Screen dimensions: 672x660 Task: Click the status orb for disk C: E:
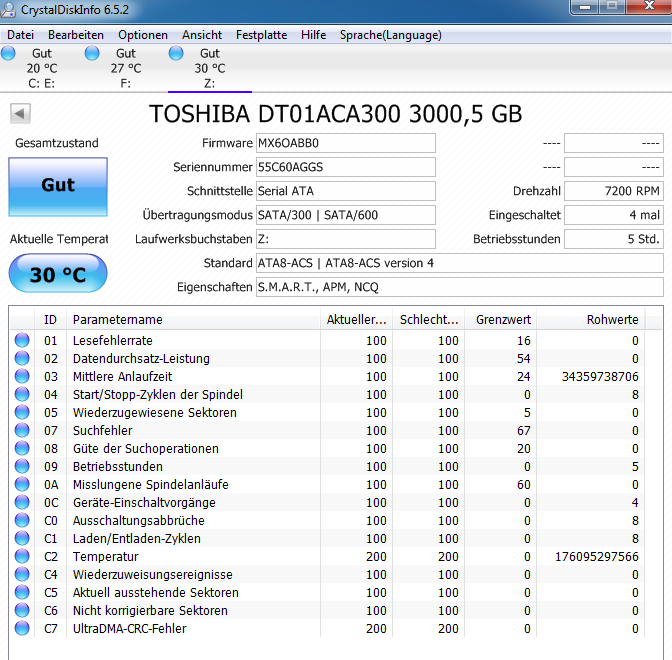[8, 54]
